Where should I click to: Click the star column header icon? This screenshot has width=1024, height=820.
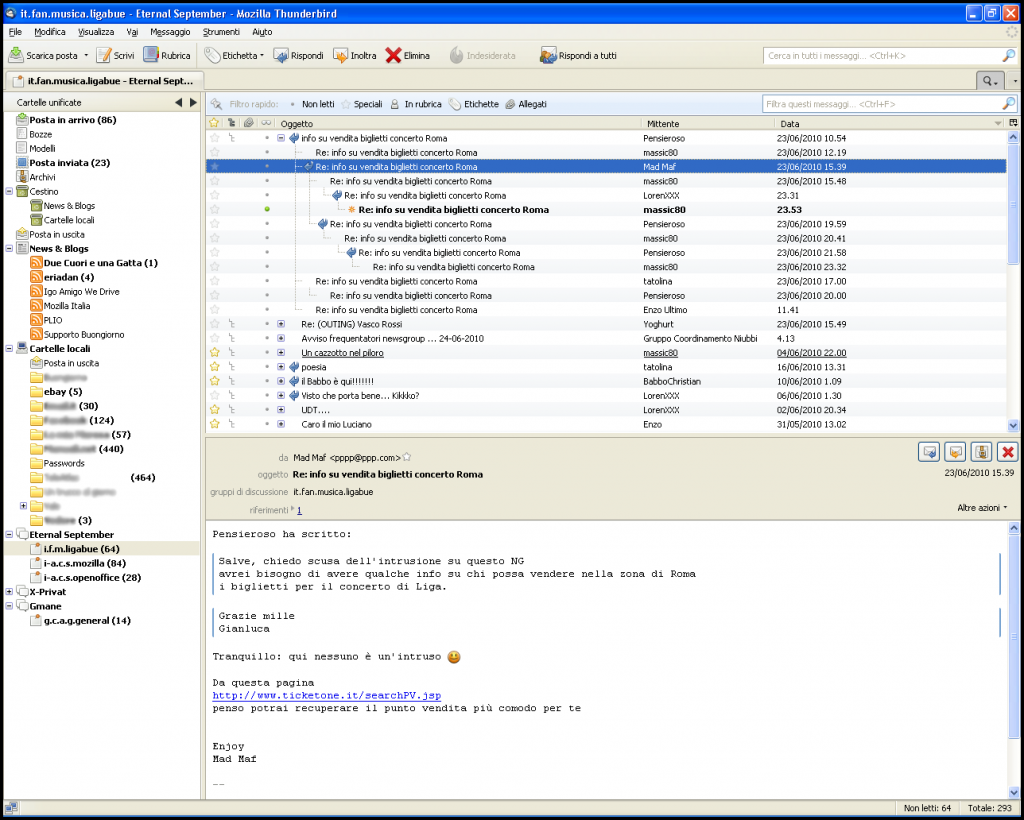pos(214,123)
